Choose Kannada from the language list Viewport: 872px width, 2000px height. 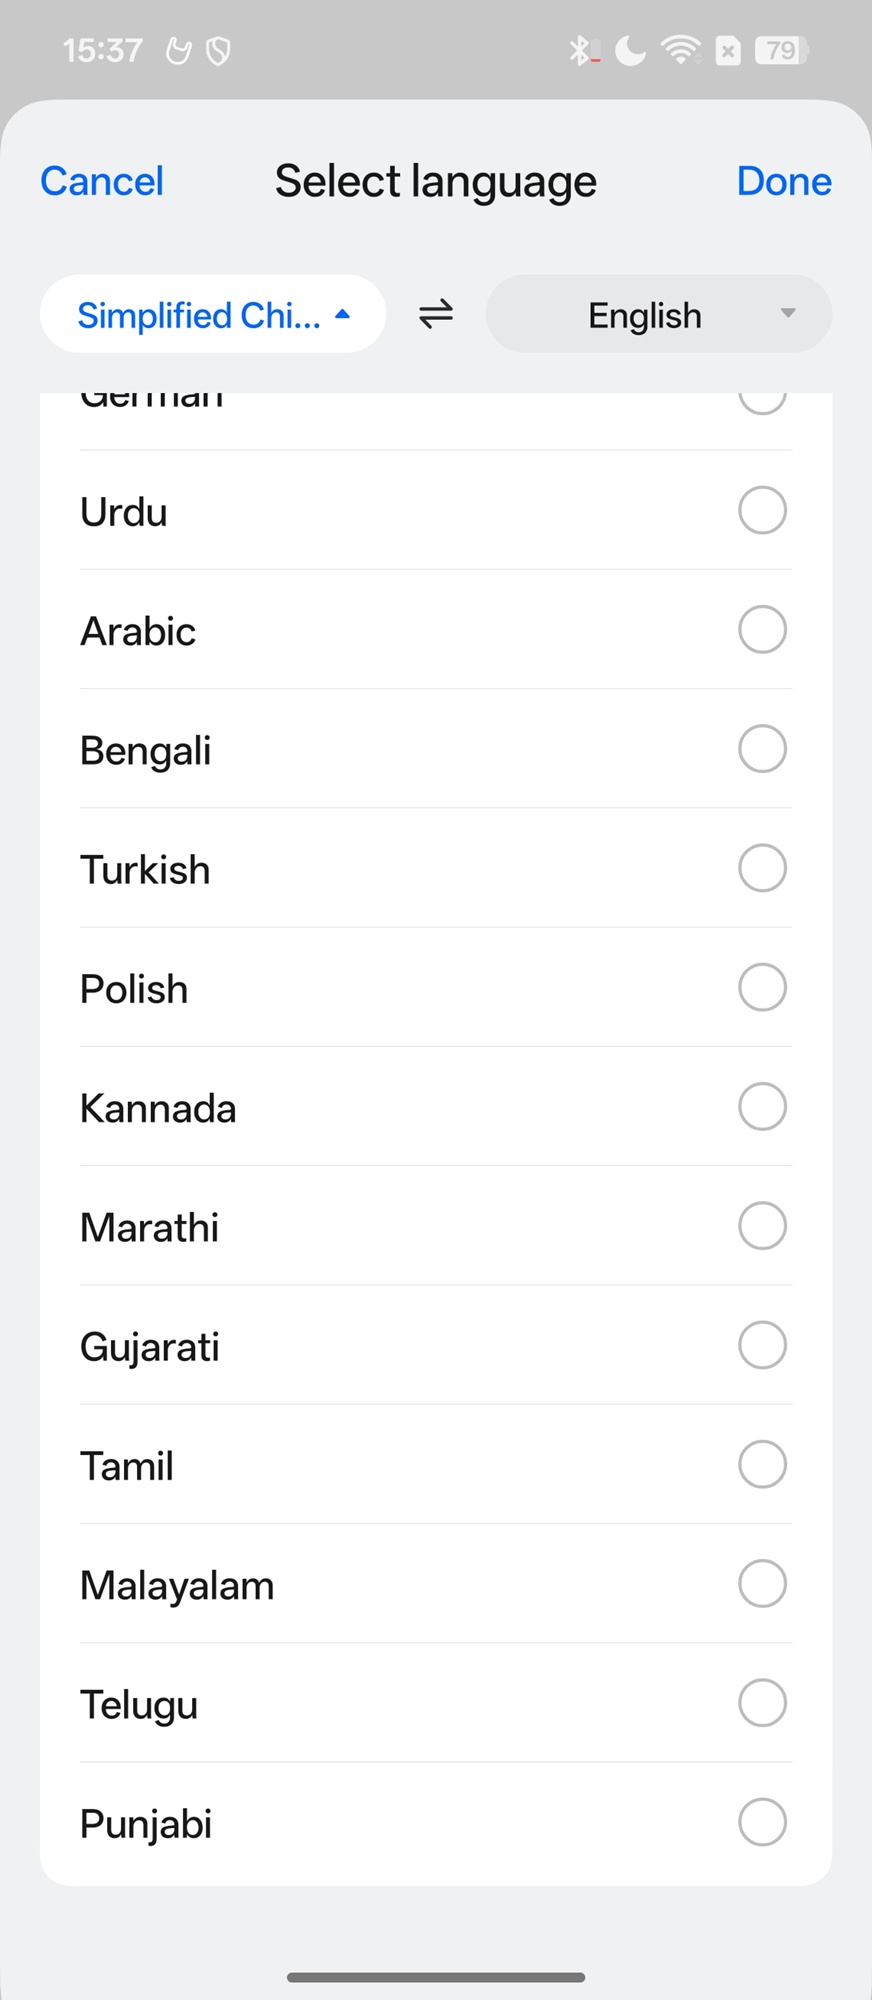point(158,1108)
